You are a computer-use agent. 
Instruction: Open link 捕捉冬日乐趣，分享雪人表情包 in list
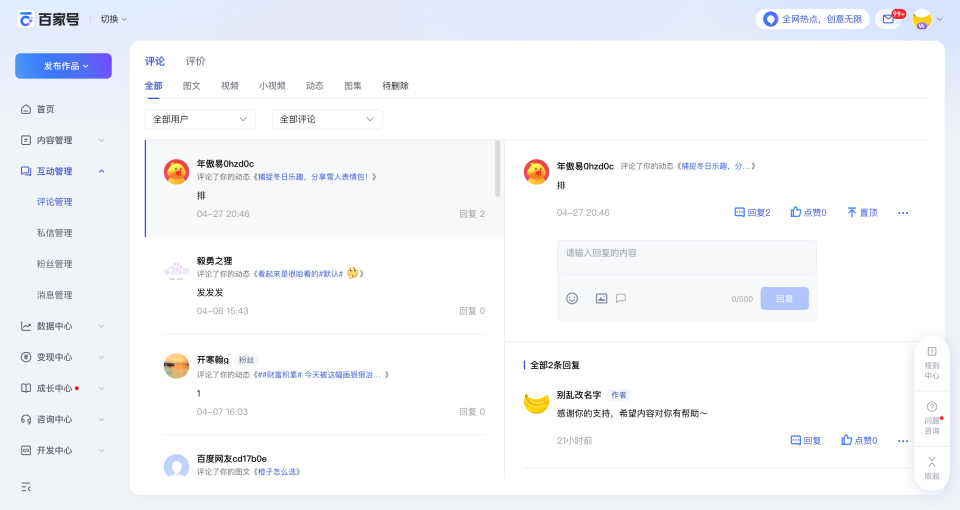pos(314,177)
